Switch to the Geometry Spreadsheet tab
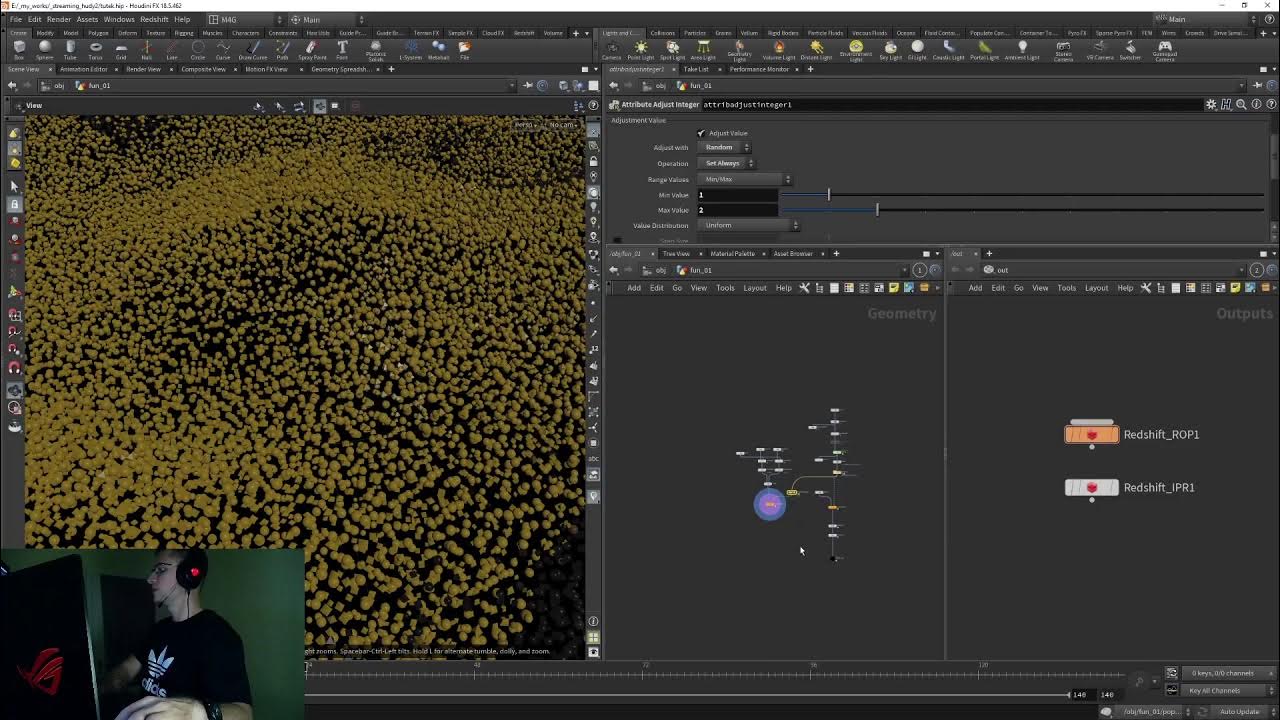 coord(343,69)
